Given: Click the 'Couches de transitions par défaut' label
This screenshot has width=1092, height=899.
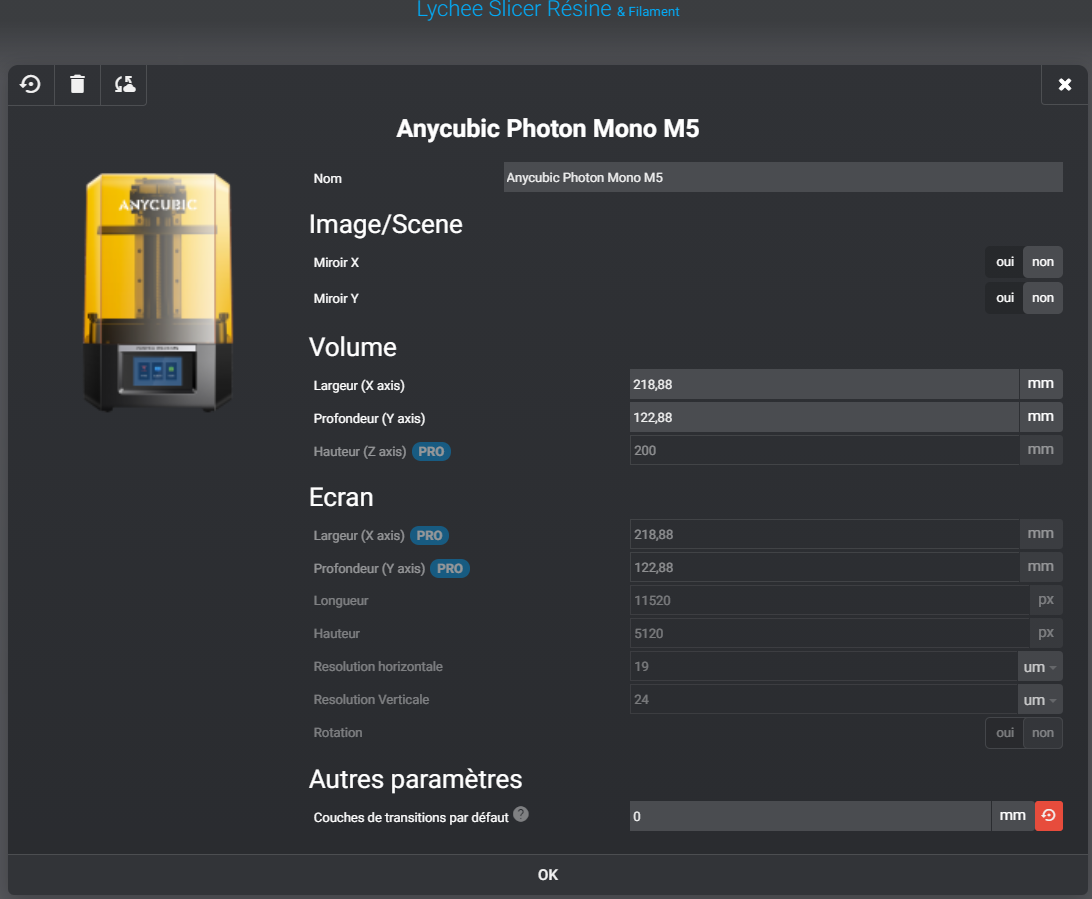Looking at the screenshot, I should pos(411,818).
